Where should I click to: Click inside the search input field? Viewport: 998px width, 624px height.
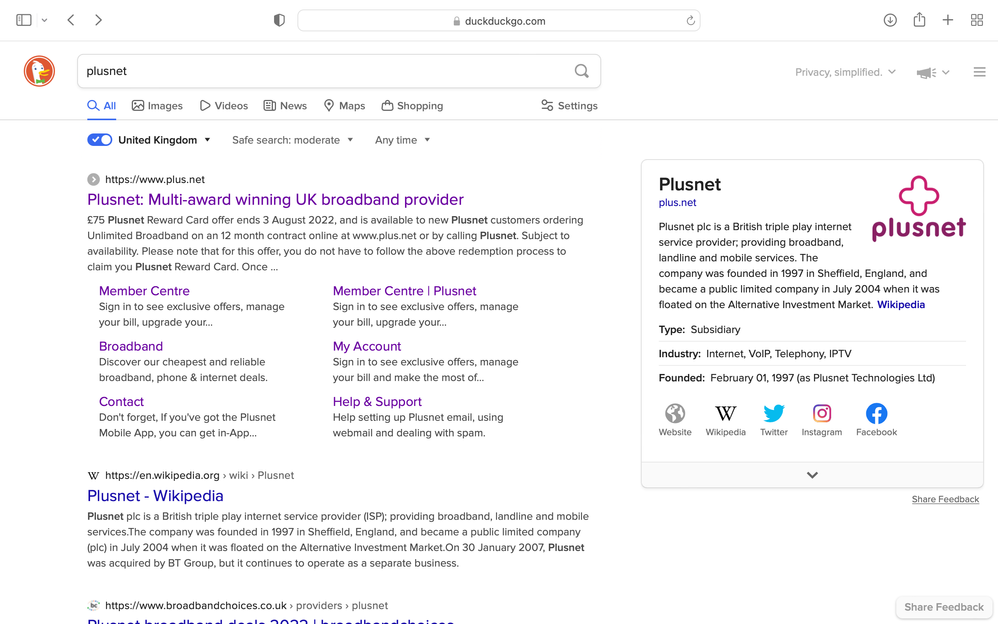tap(300, 71)
